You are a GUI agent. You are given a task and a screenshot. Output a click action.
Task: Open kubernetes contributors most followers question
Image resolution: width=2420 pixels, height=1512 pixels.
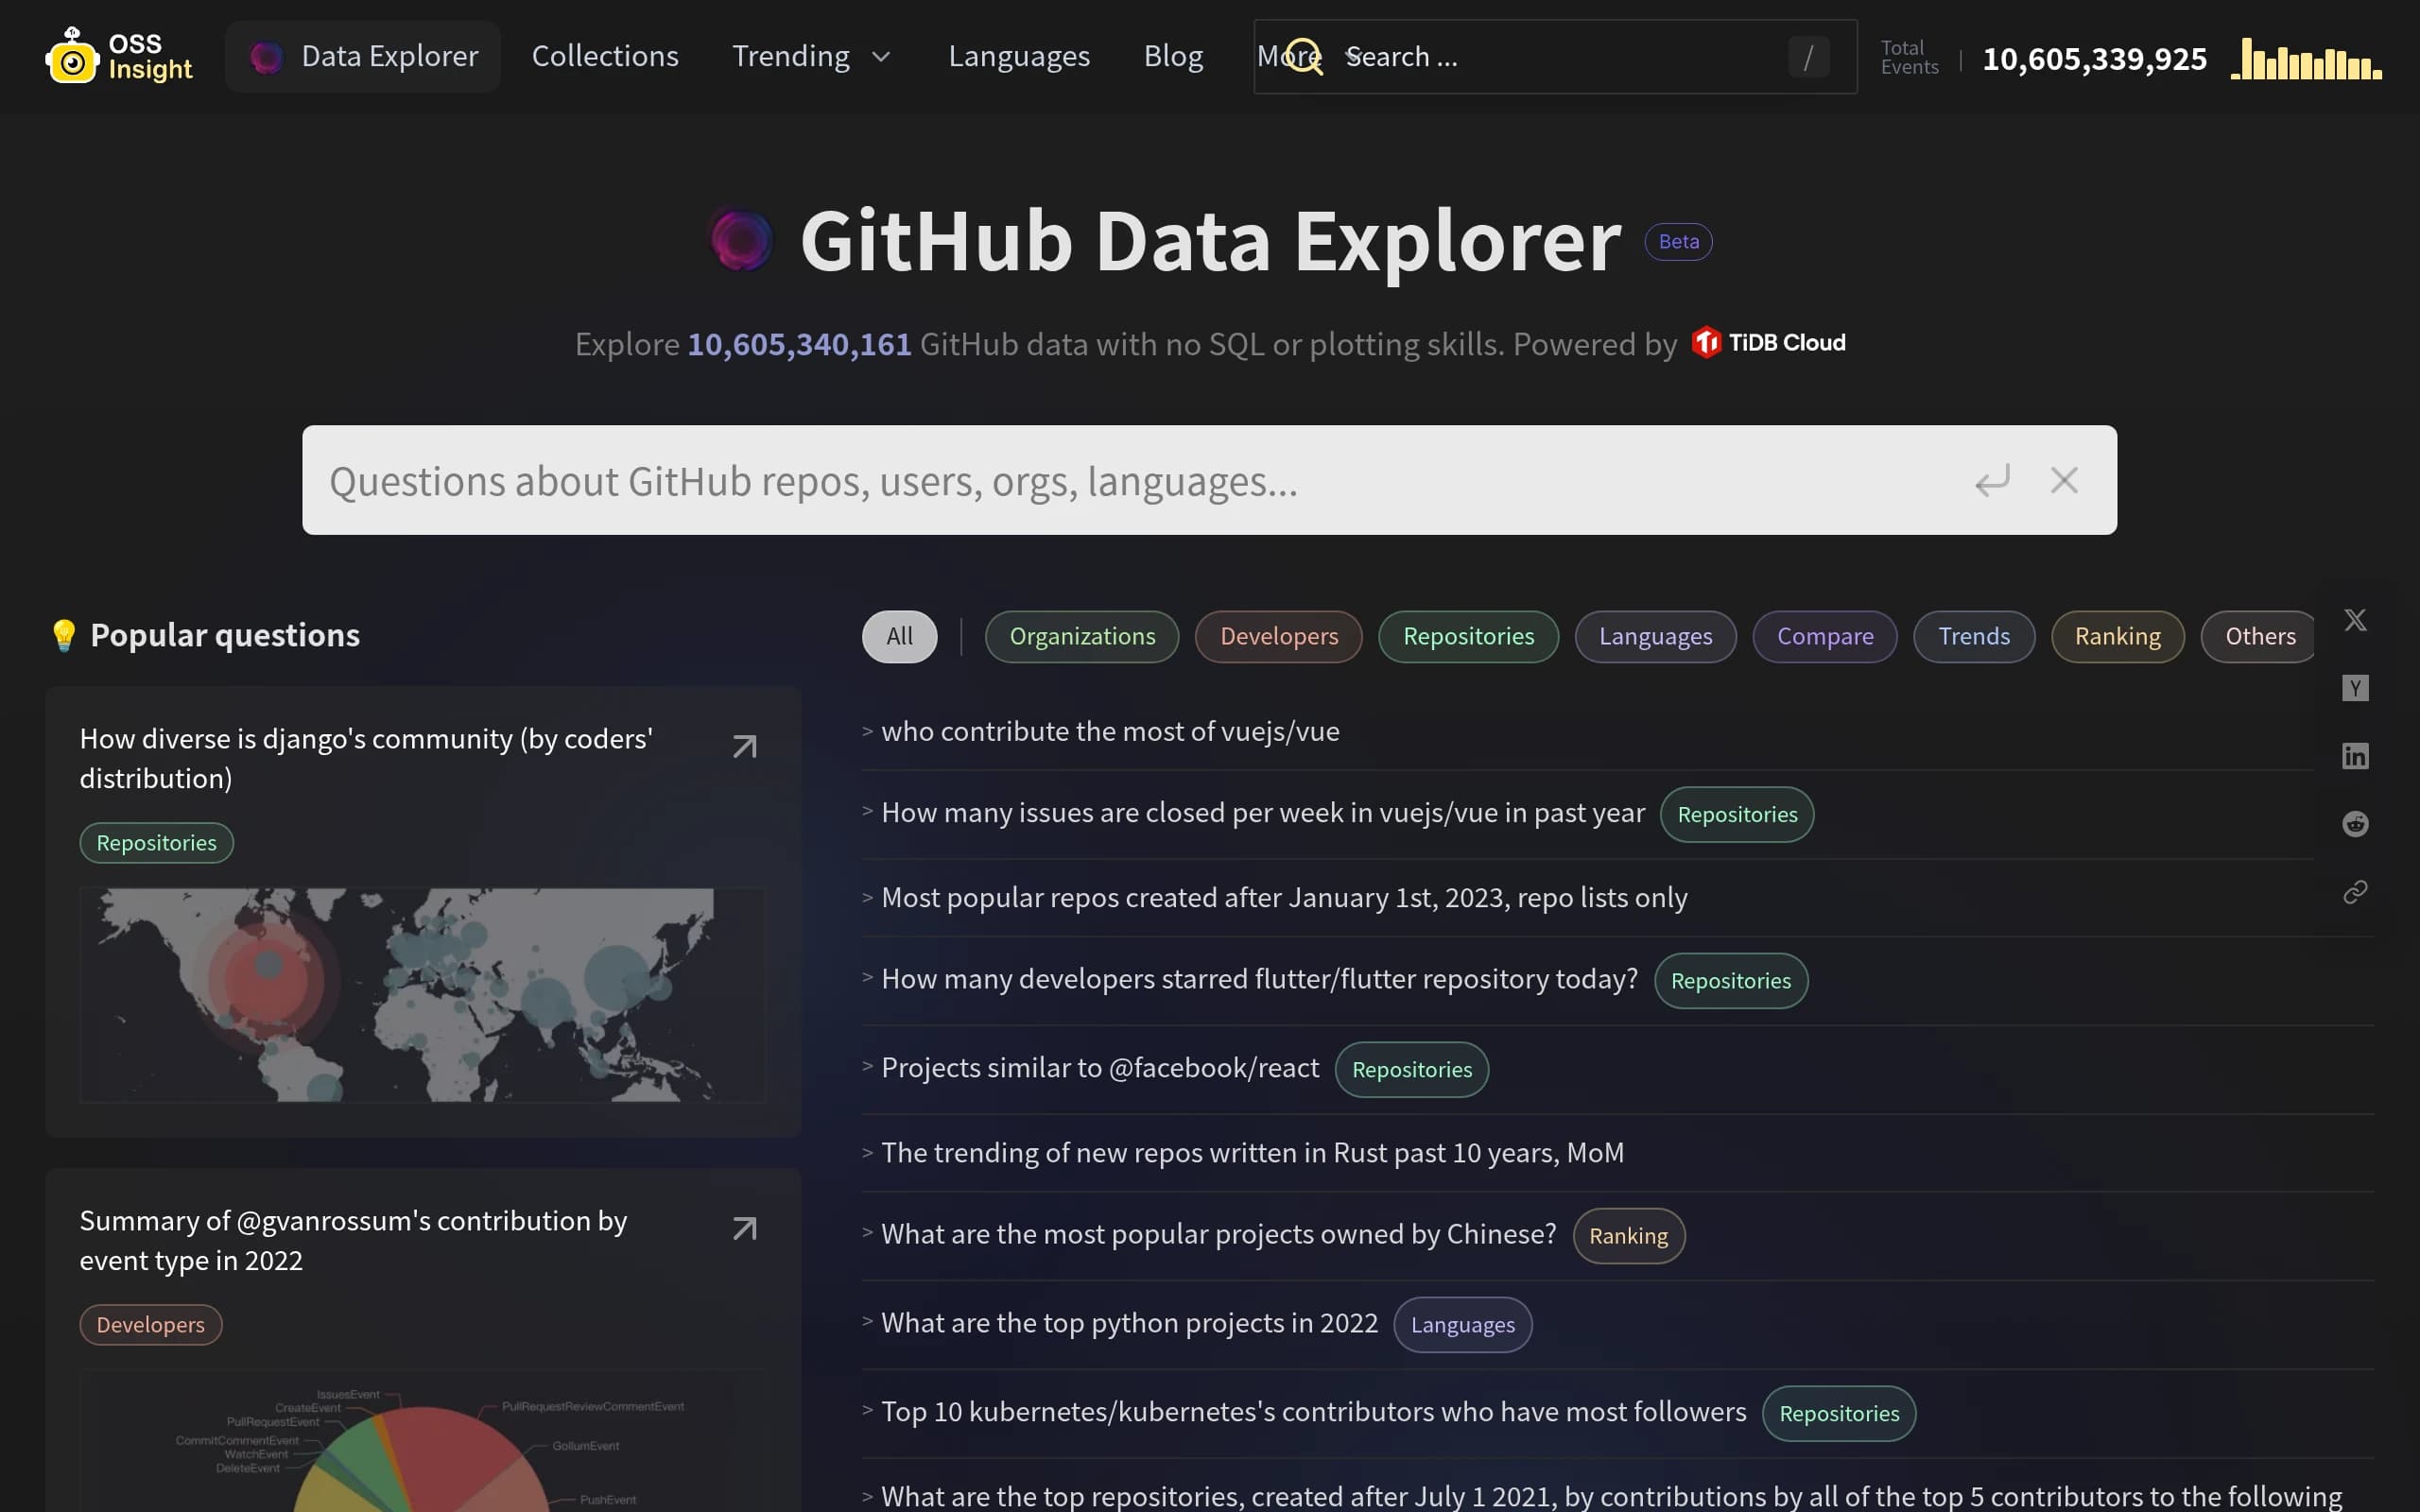(x=1314, y=1412)
